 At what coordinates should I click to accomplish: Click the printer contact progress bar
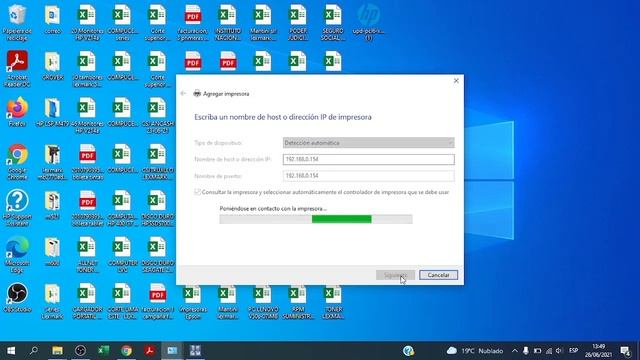click(316, 219)
